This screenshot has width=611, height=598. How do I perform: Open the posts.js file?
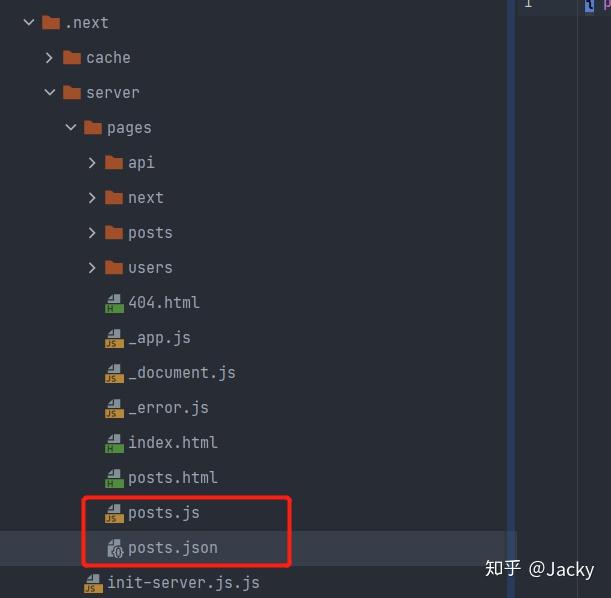tap(164, 513)
